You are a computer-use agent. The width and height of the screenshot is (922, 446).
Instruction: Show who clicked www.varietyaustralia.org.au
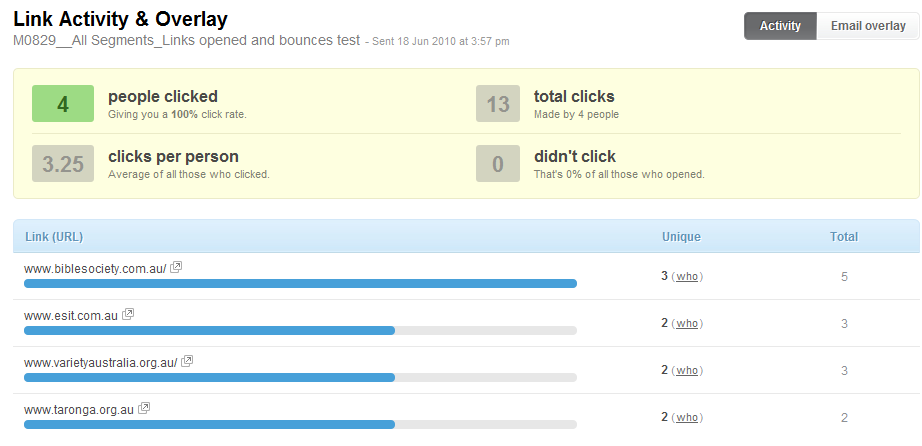pos(687,371)
